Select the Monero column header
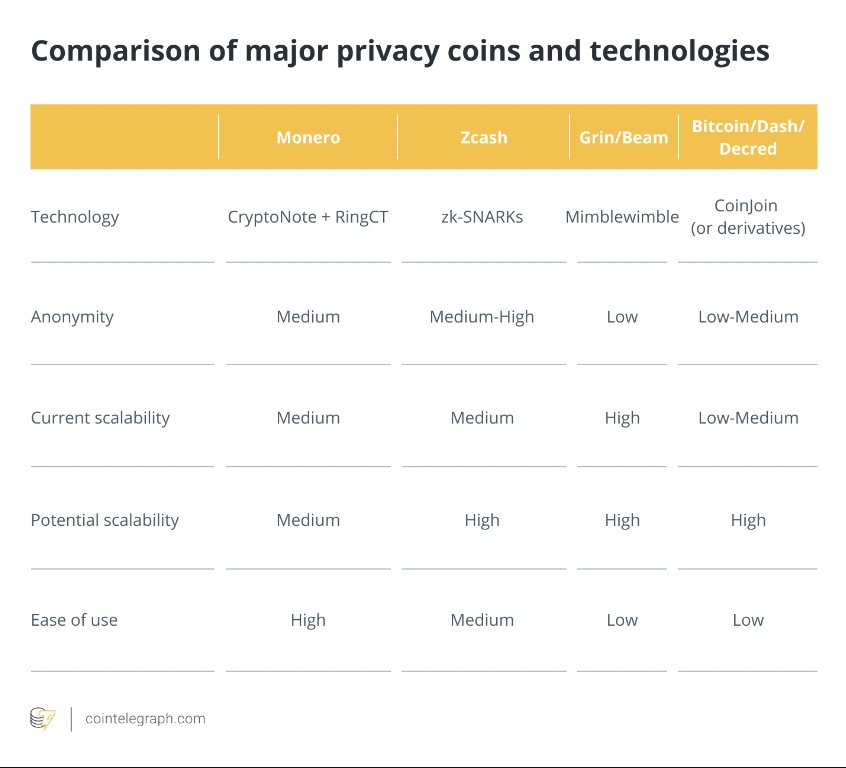846x768 pixels. [x=308, y=137]
